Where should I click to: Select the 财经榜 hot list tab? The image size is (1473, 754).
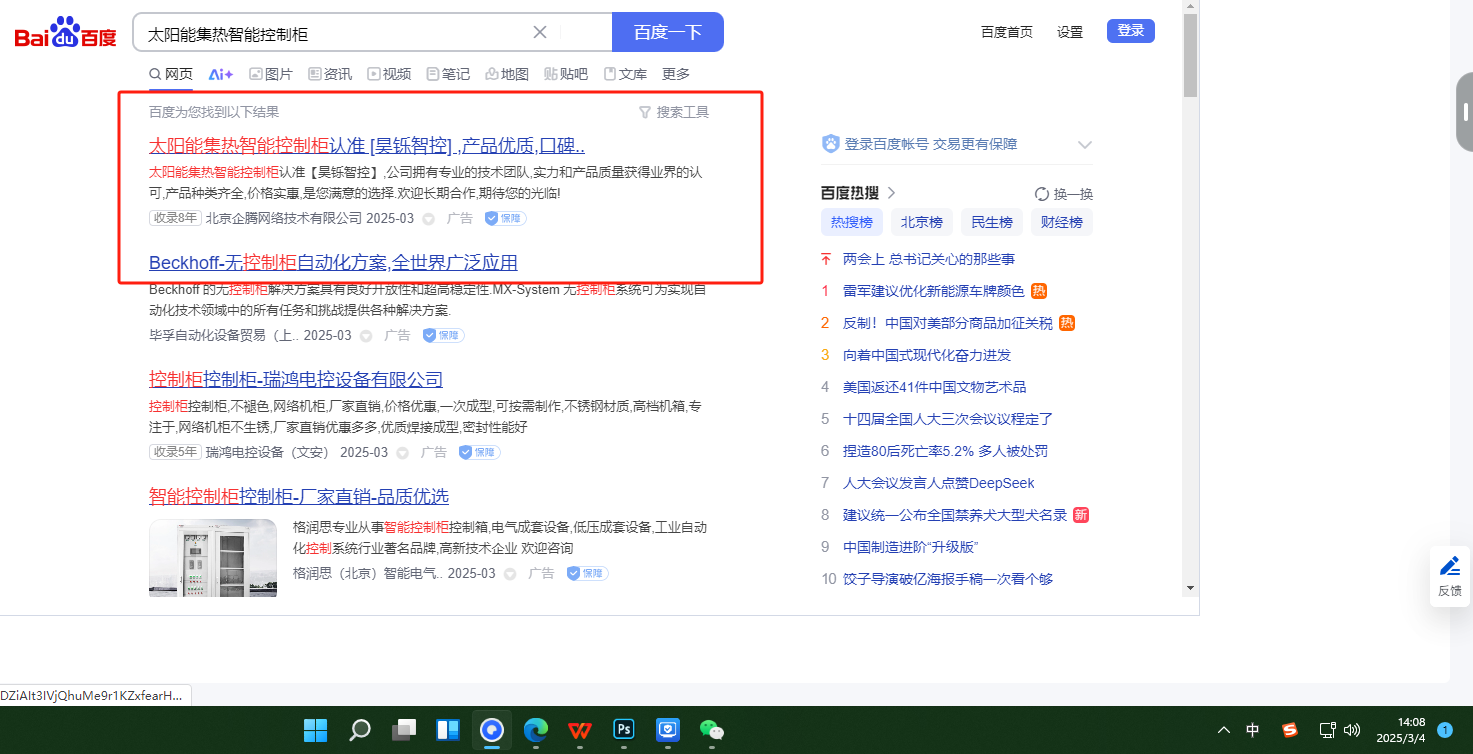[x=1061, y=222]
